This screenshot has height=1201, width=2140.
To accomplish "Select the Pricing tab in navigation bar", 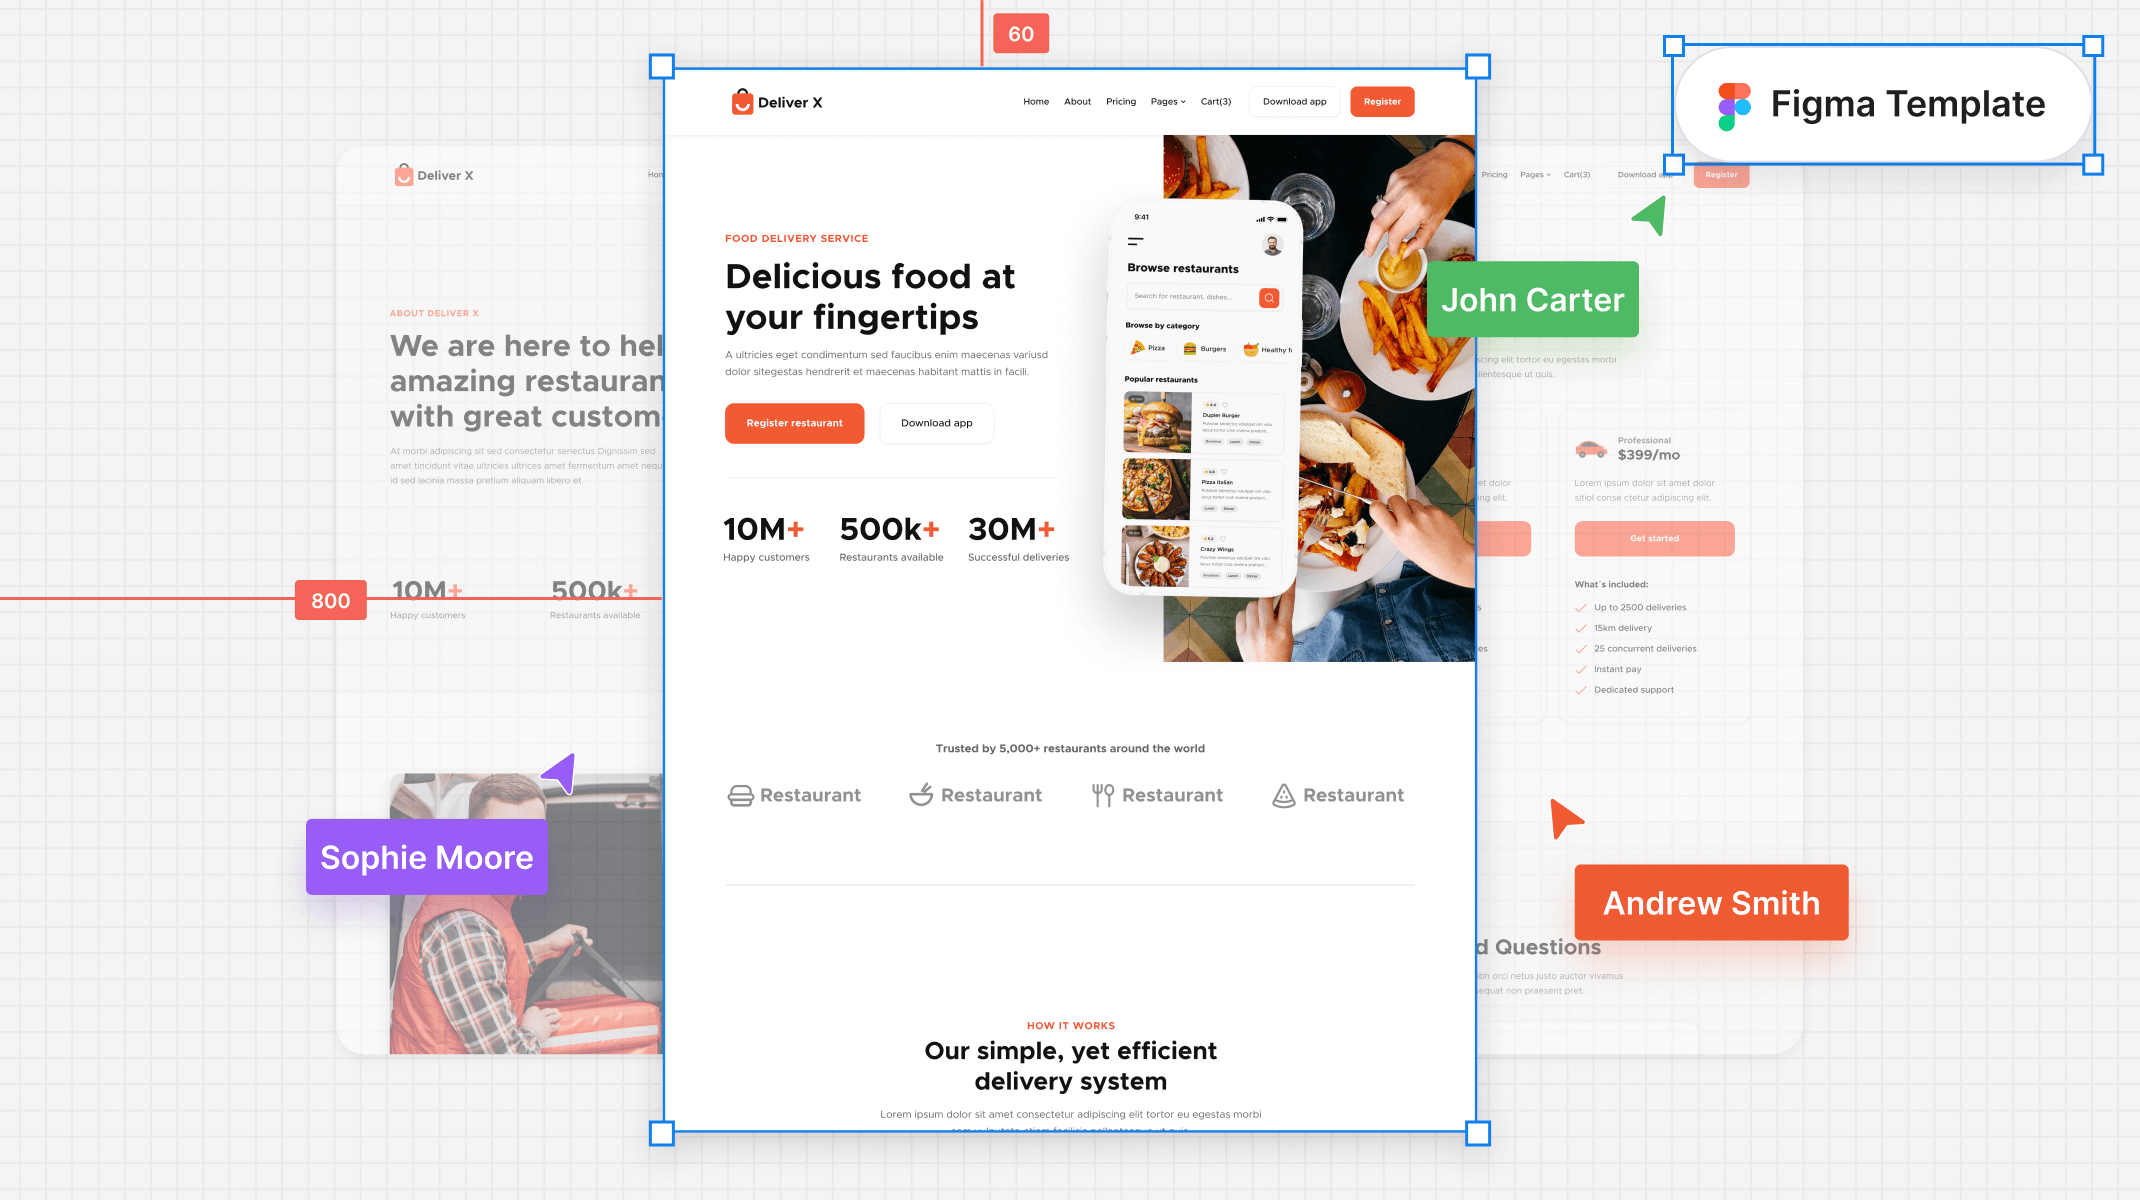I will click(1121, 101).
